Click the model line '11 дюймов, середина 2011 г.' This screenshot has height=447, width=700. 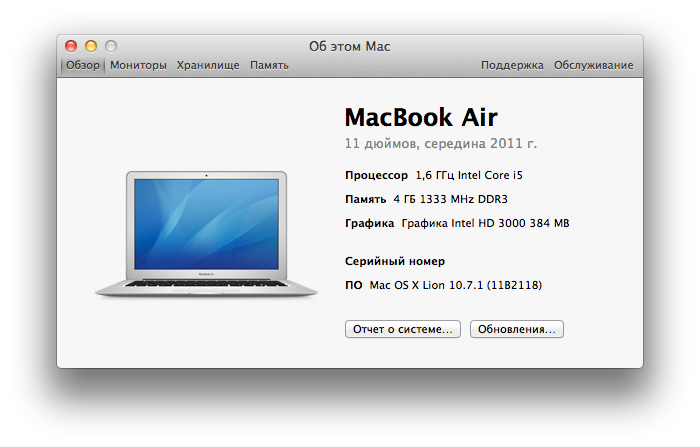pos(441,143)
